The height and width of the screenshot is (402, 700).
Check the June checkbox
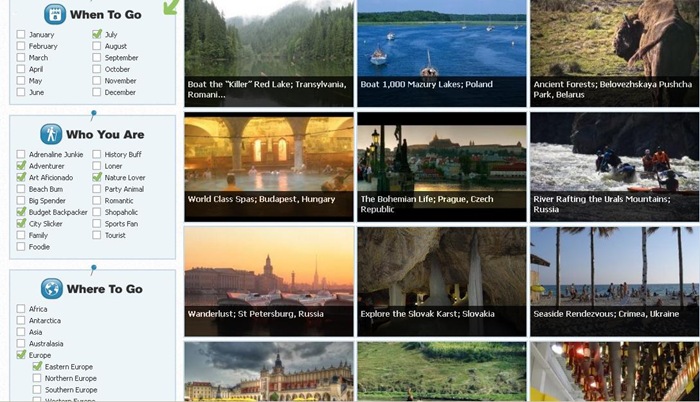21,92
